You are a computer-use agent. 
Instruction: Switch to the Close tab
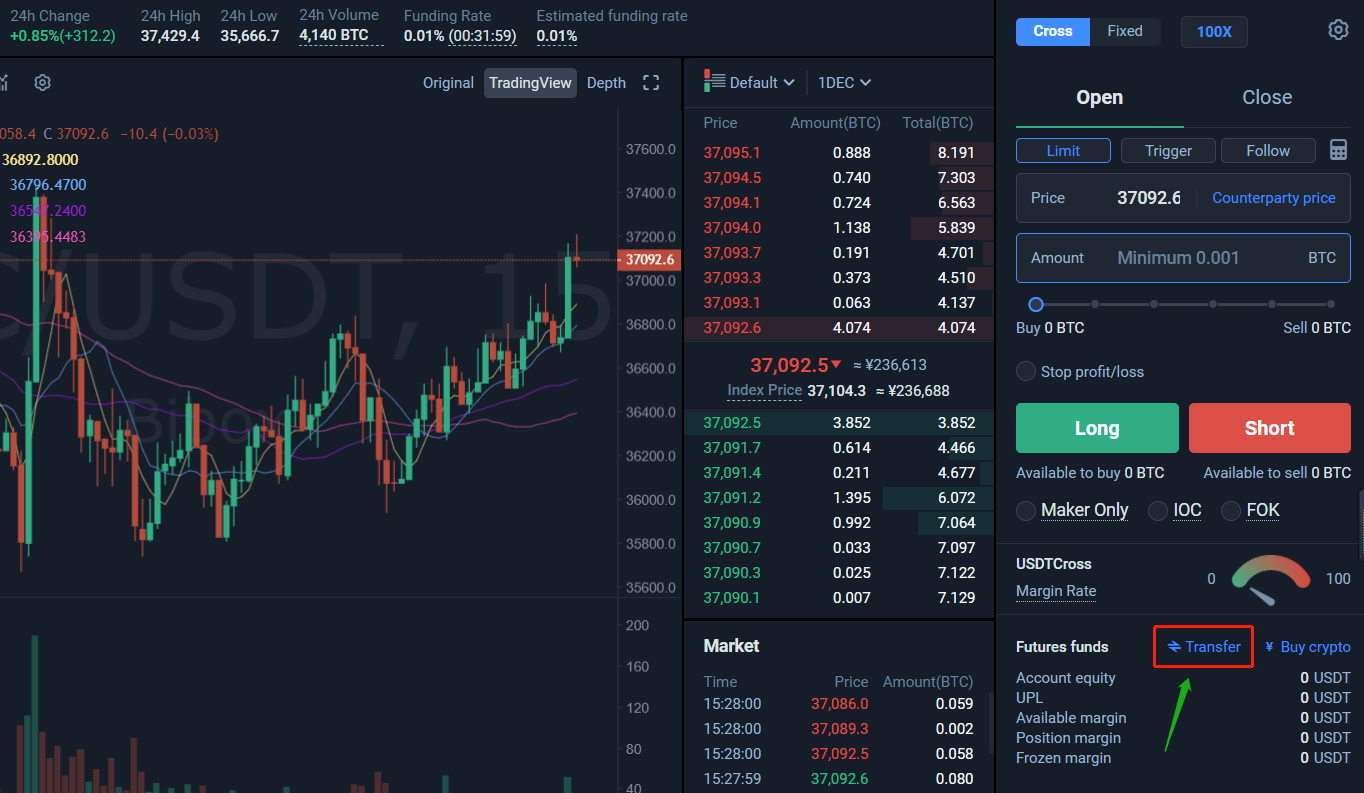click(x=1267, y=97)
